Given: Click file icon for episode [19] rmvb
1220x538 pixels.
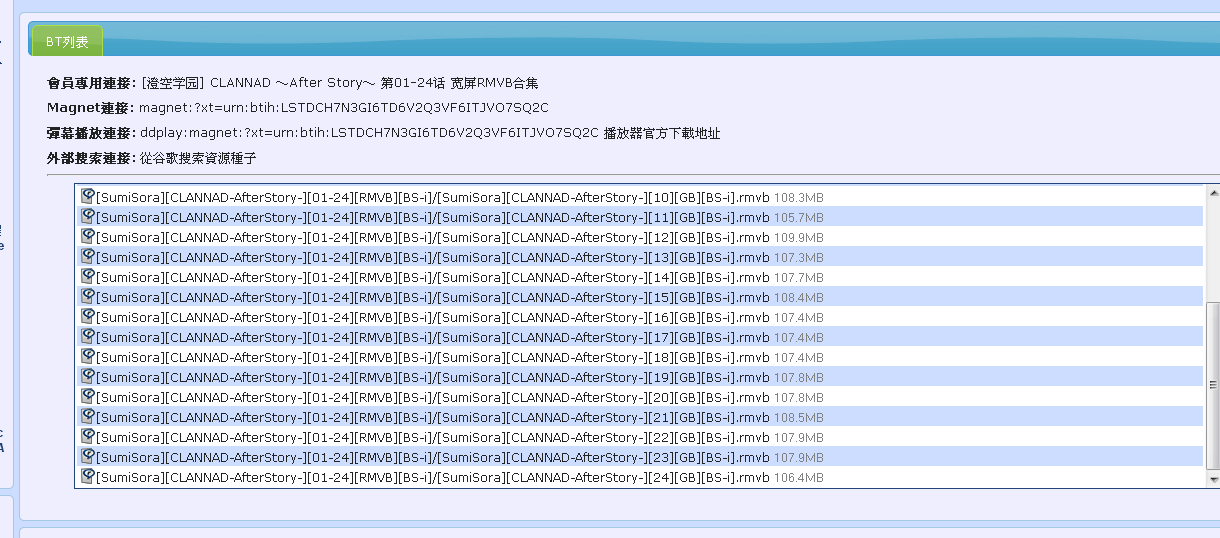Looking at the screenshot, I should 87,376.
